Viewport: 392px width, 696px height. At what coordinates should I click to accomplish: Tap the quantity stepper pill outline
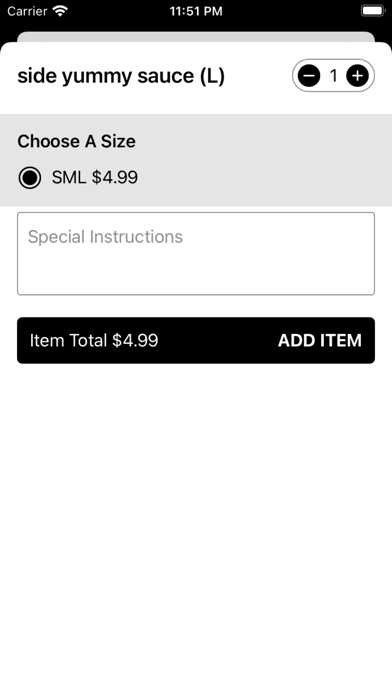click(x=333, y=76)
